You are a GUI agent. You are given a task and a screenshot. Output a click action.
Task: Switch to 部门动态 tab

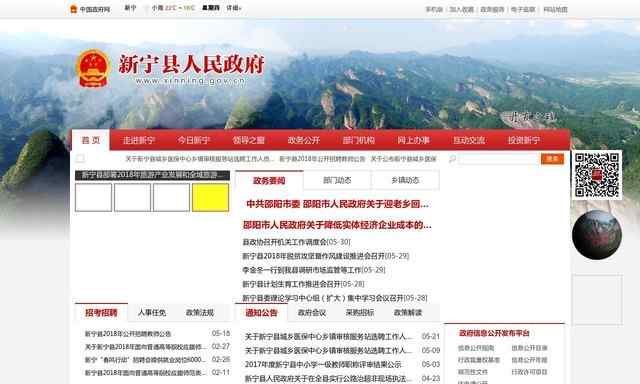337,180
